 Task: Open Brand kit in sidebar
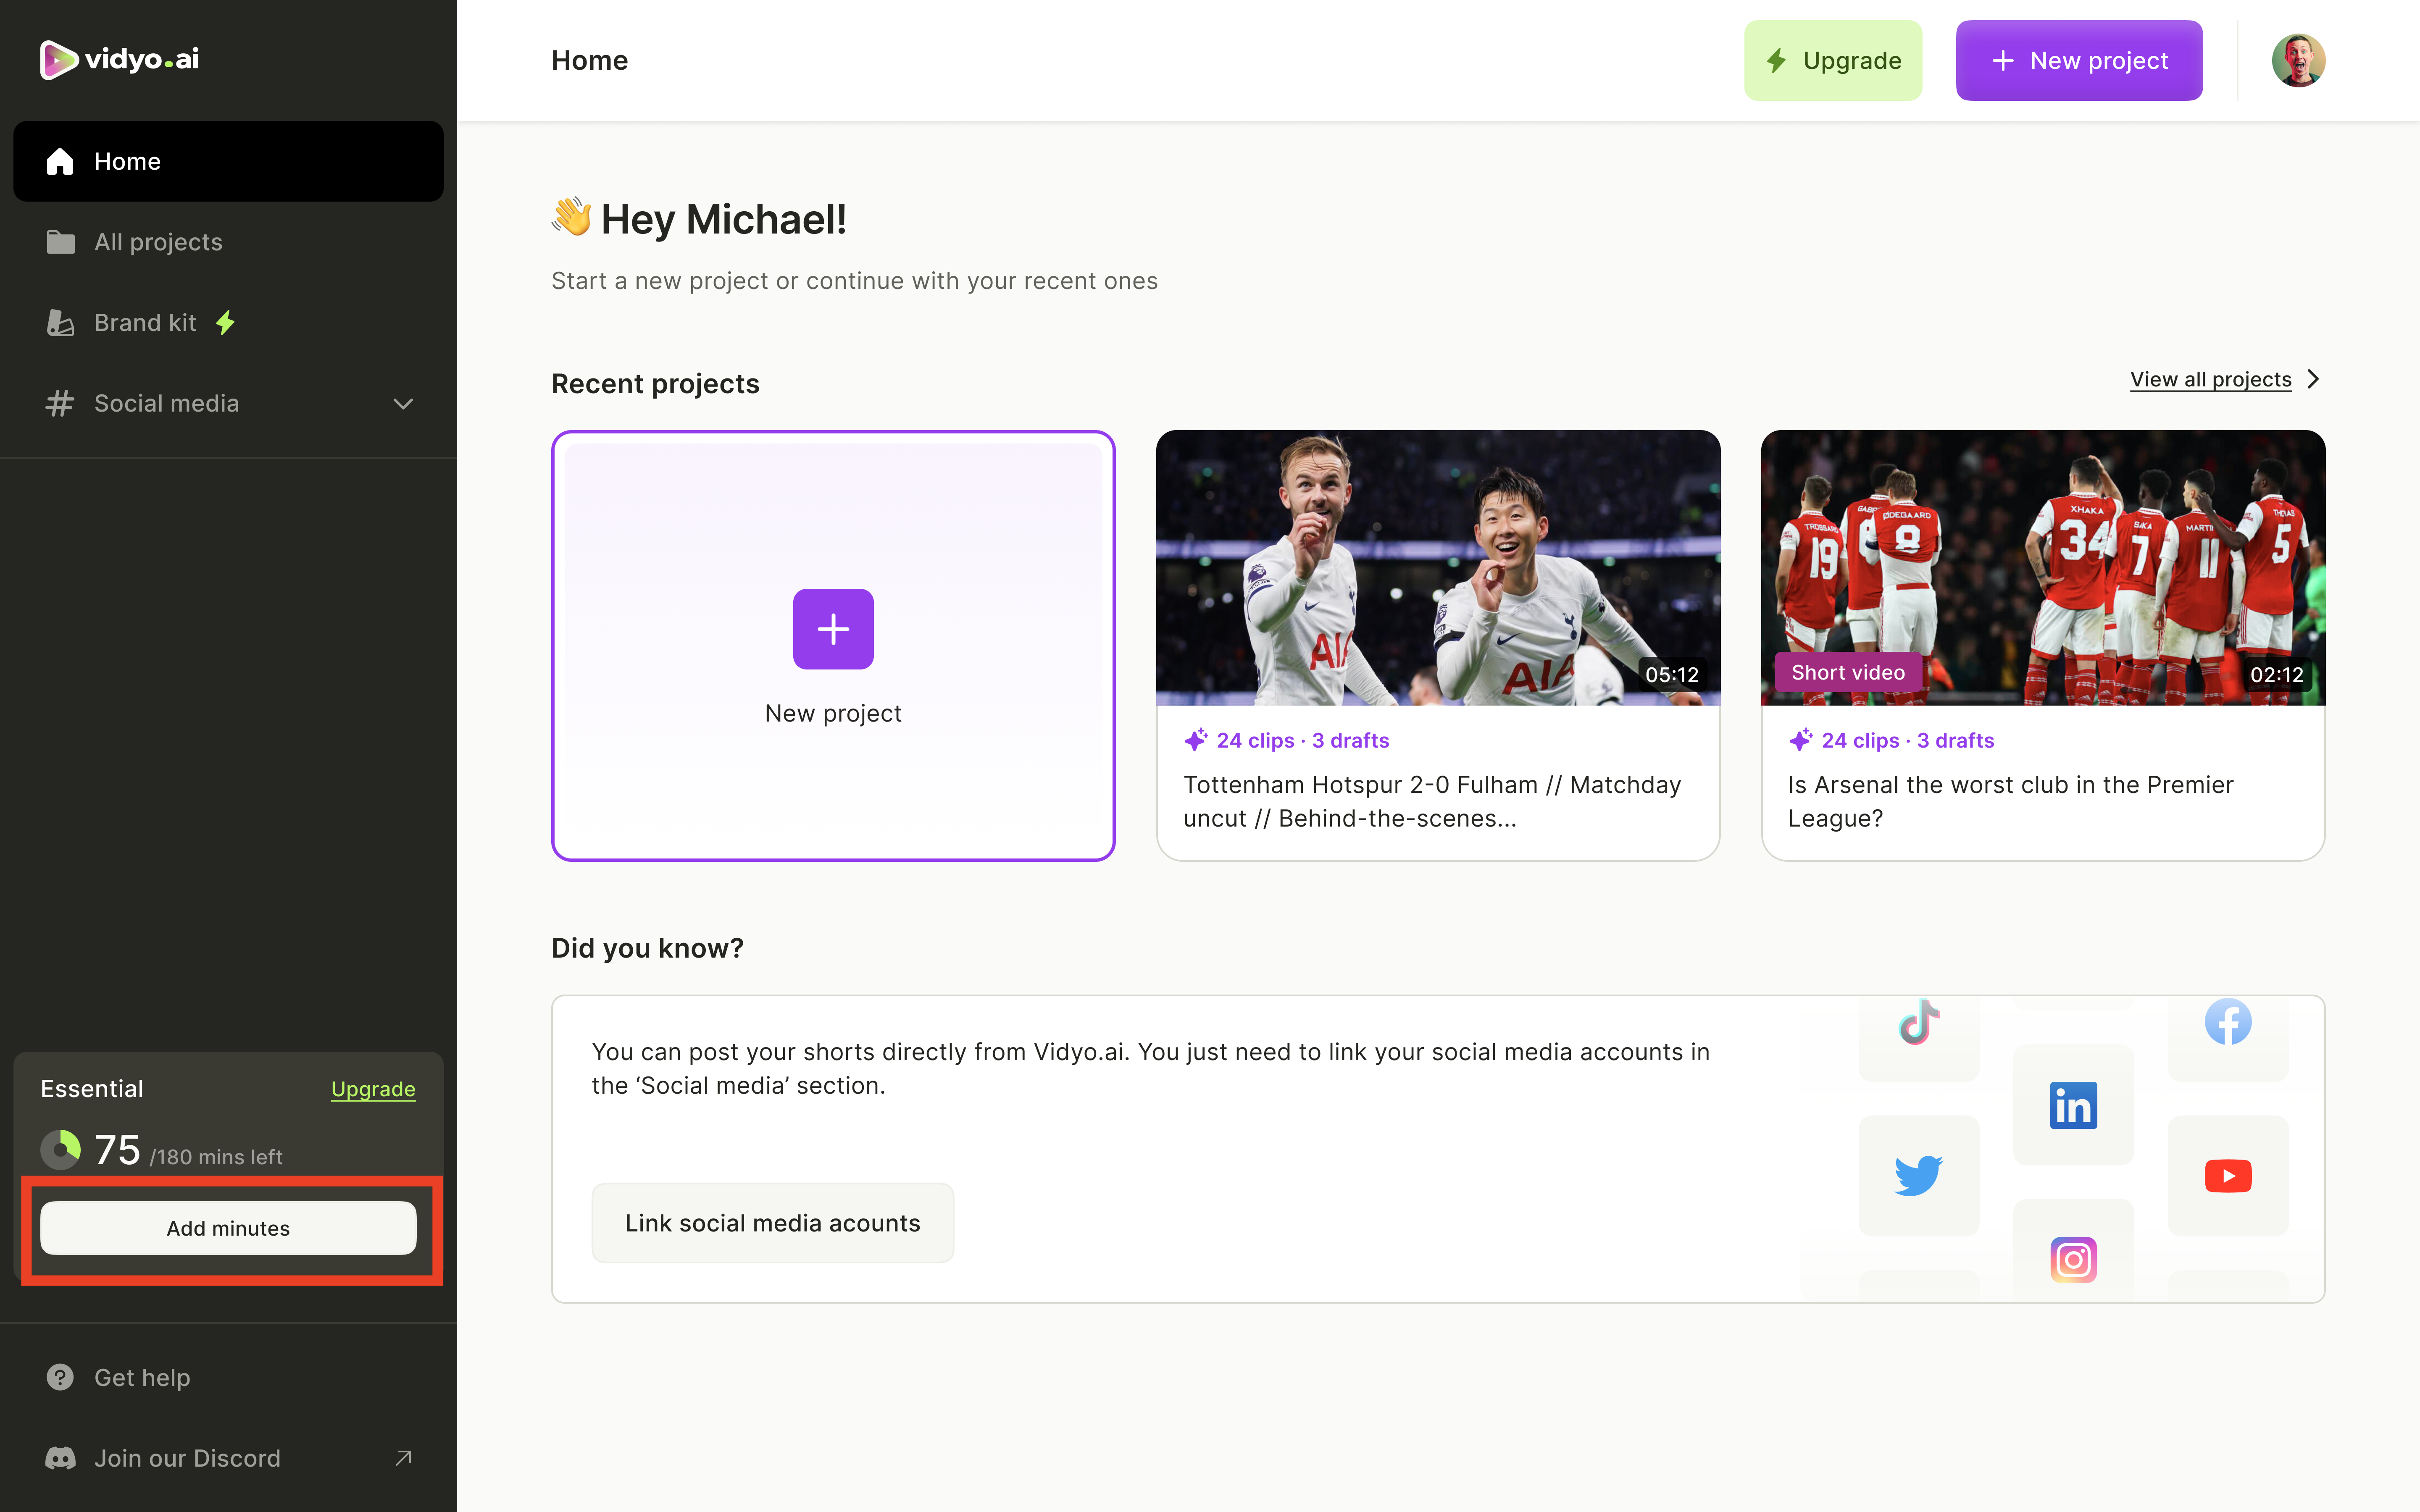pos(228,322)
